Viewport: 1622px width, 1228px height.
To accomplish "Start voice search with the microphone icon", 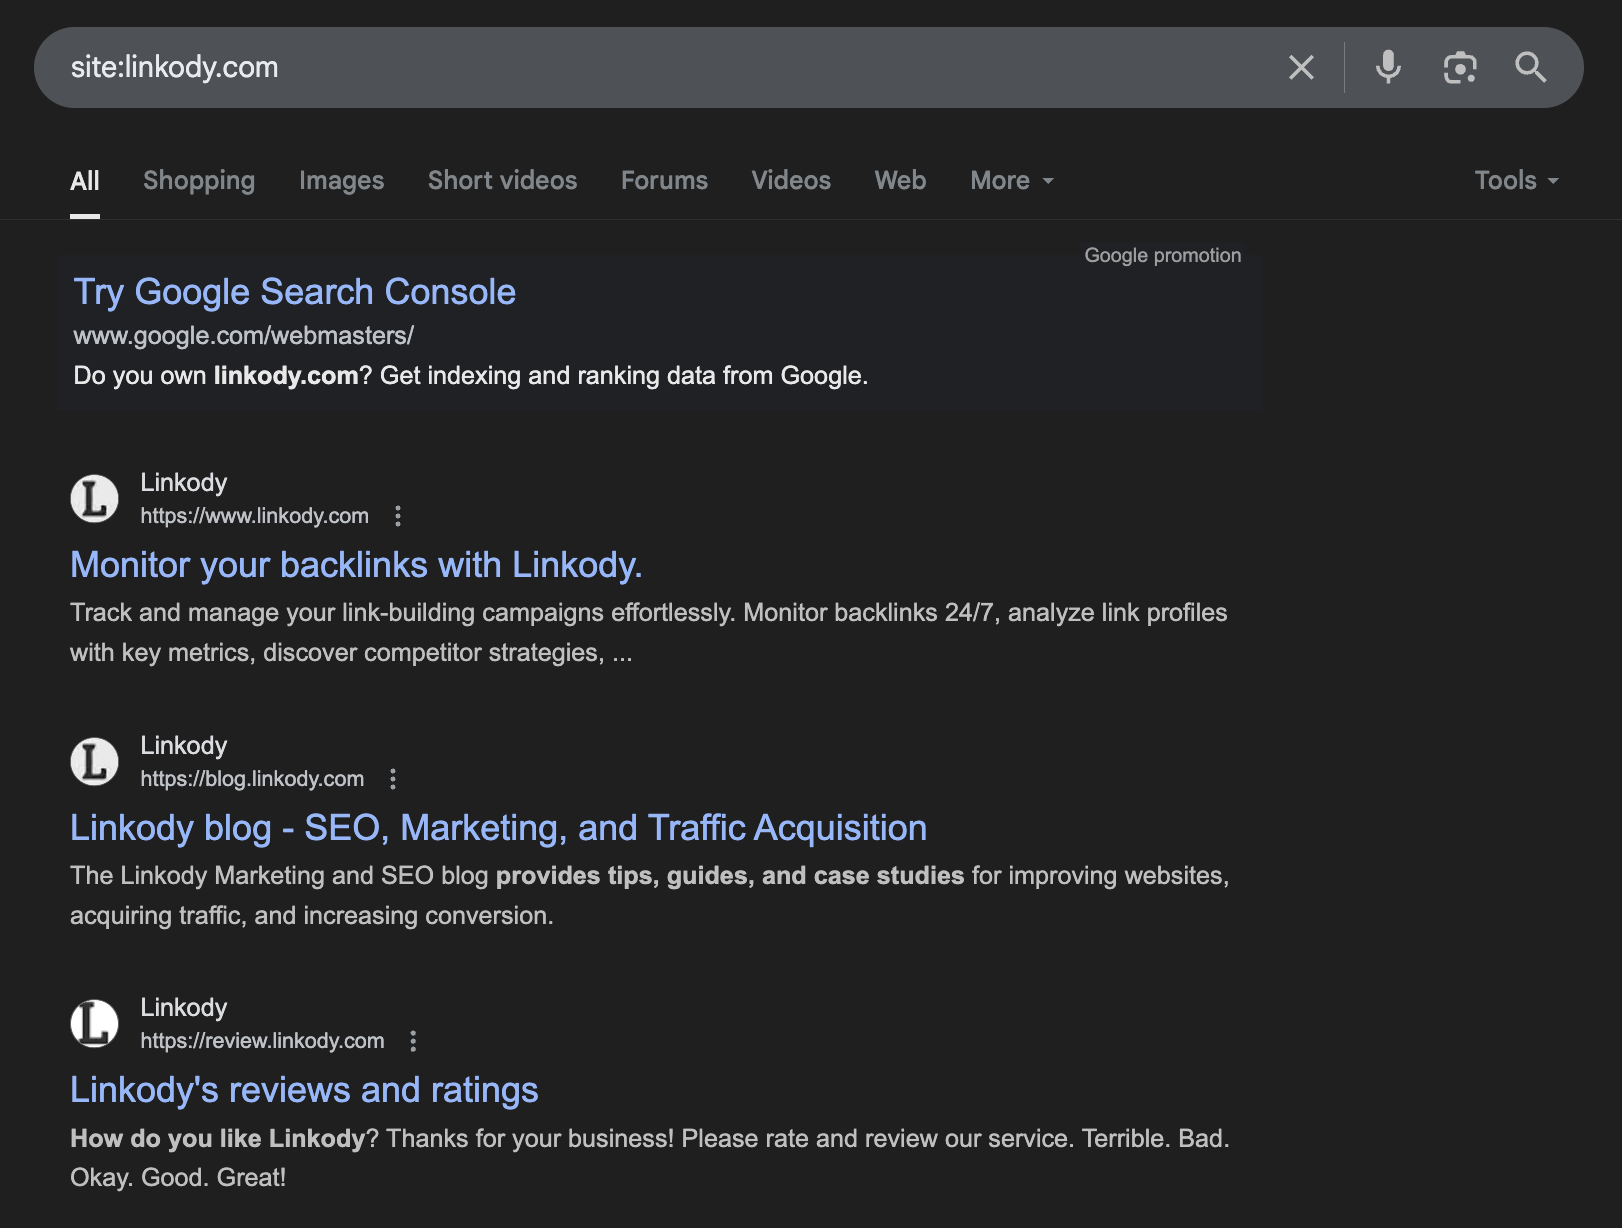I will tap(1388, 67).
